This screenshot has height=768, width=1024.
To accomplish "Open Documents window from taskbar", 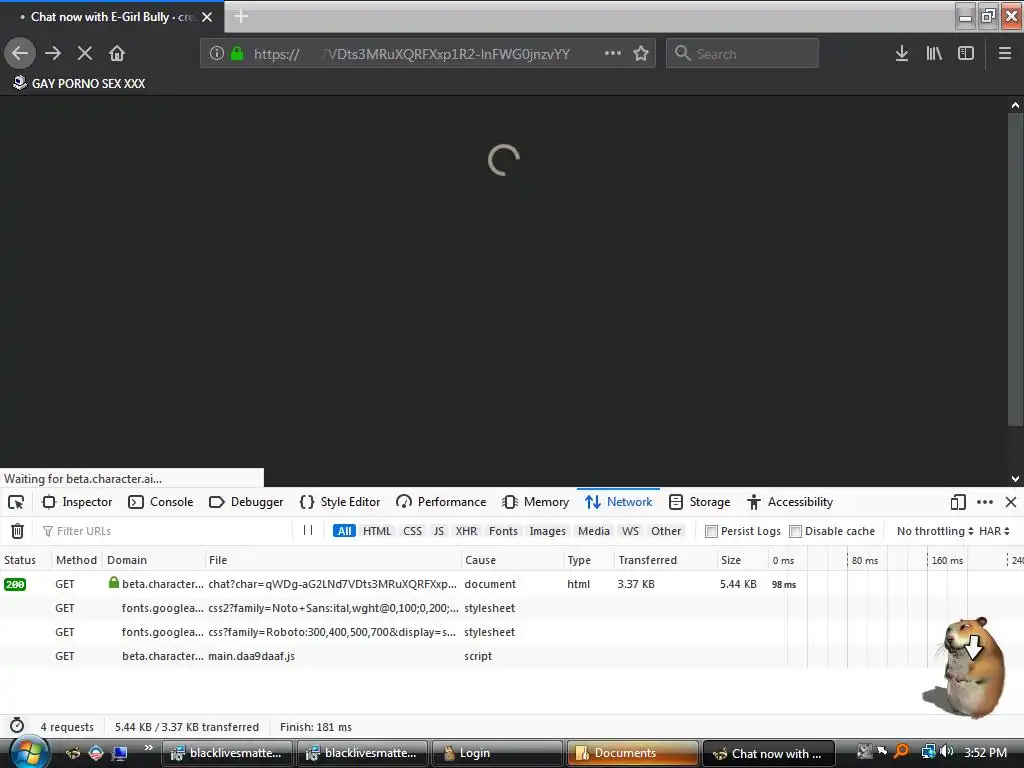I will click(633, 753).
